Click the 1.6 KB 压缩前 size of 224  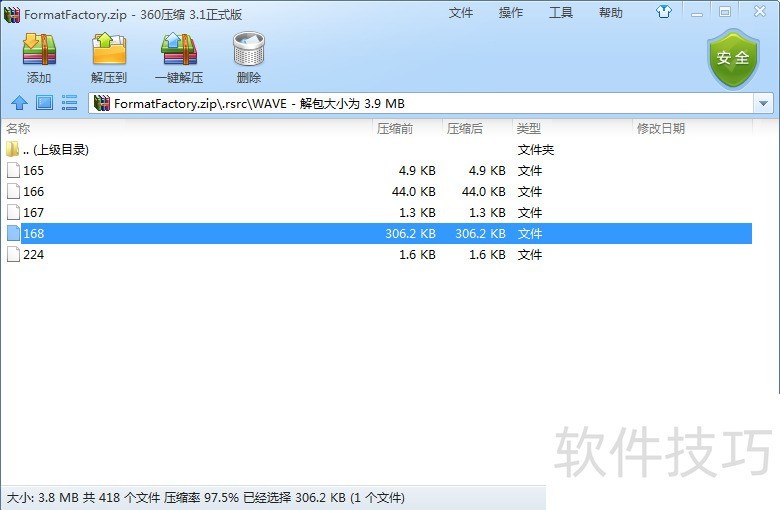click(x=417, y=254)
